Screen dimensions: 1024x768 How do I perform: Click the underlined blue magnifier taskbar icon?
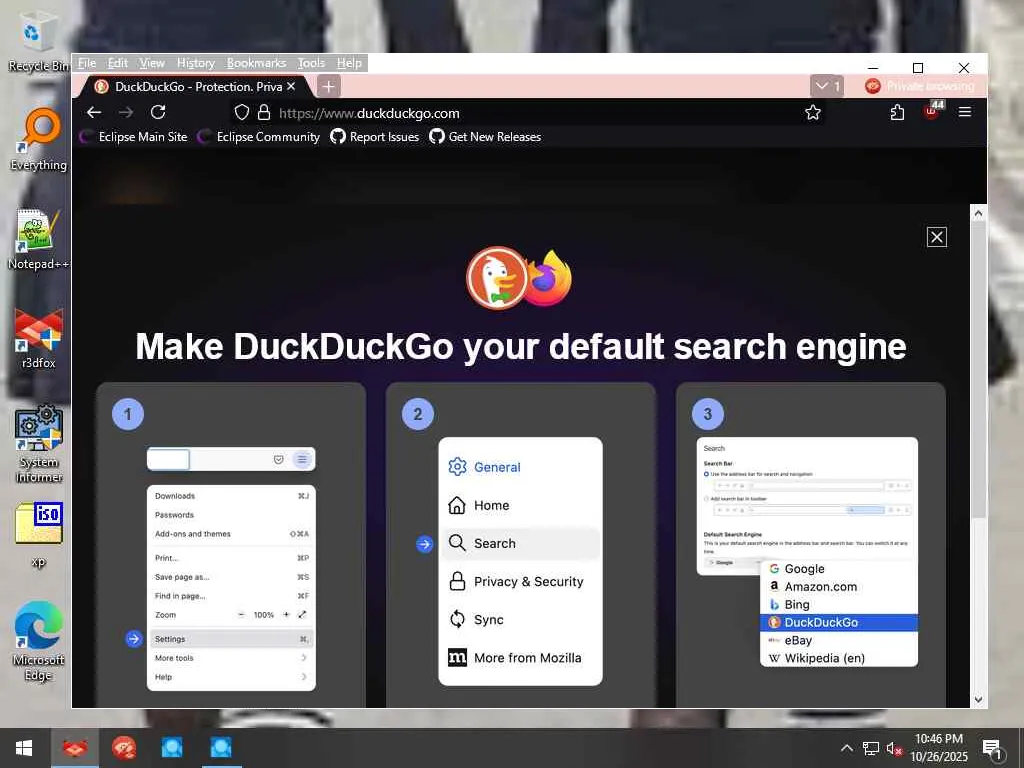(220, 748)
